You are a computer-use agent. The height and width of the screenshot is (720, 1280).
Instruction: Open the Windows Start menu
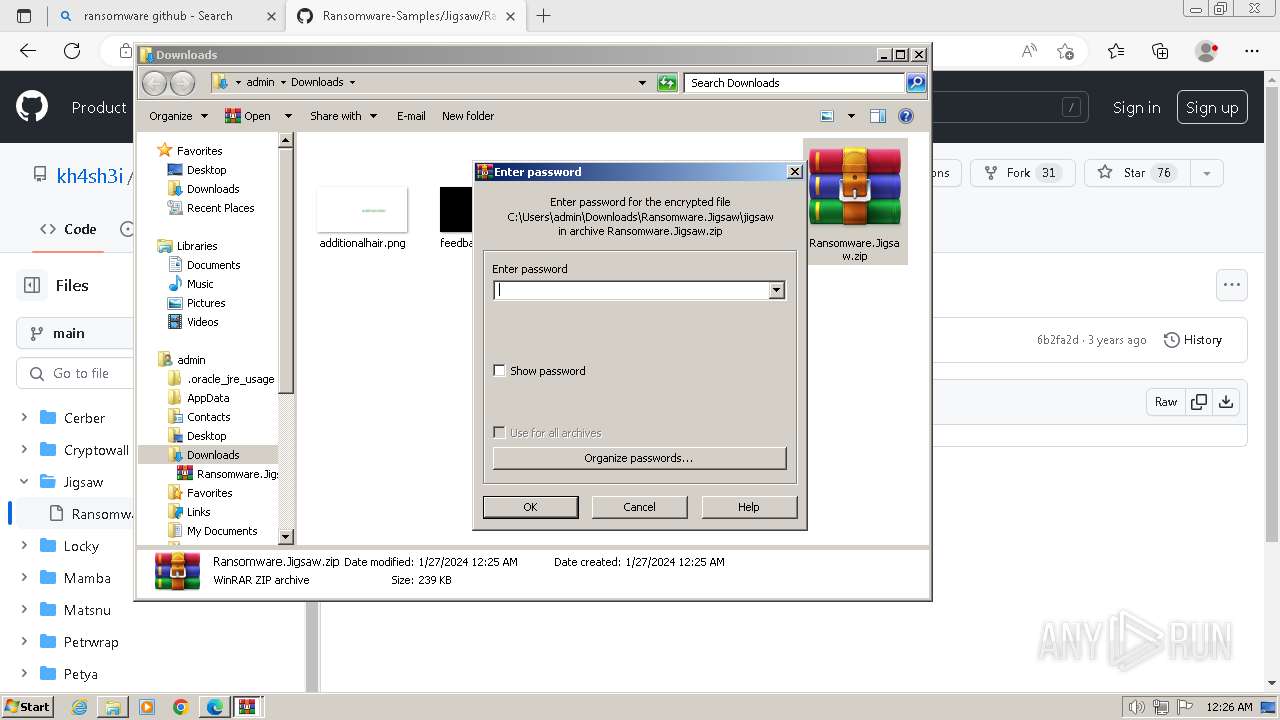pyautogui.click(x=27, y=707)
